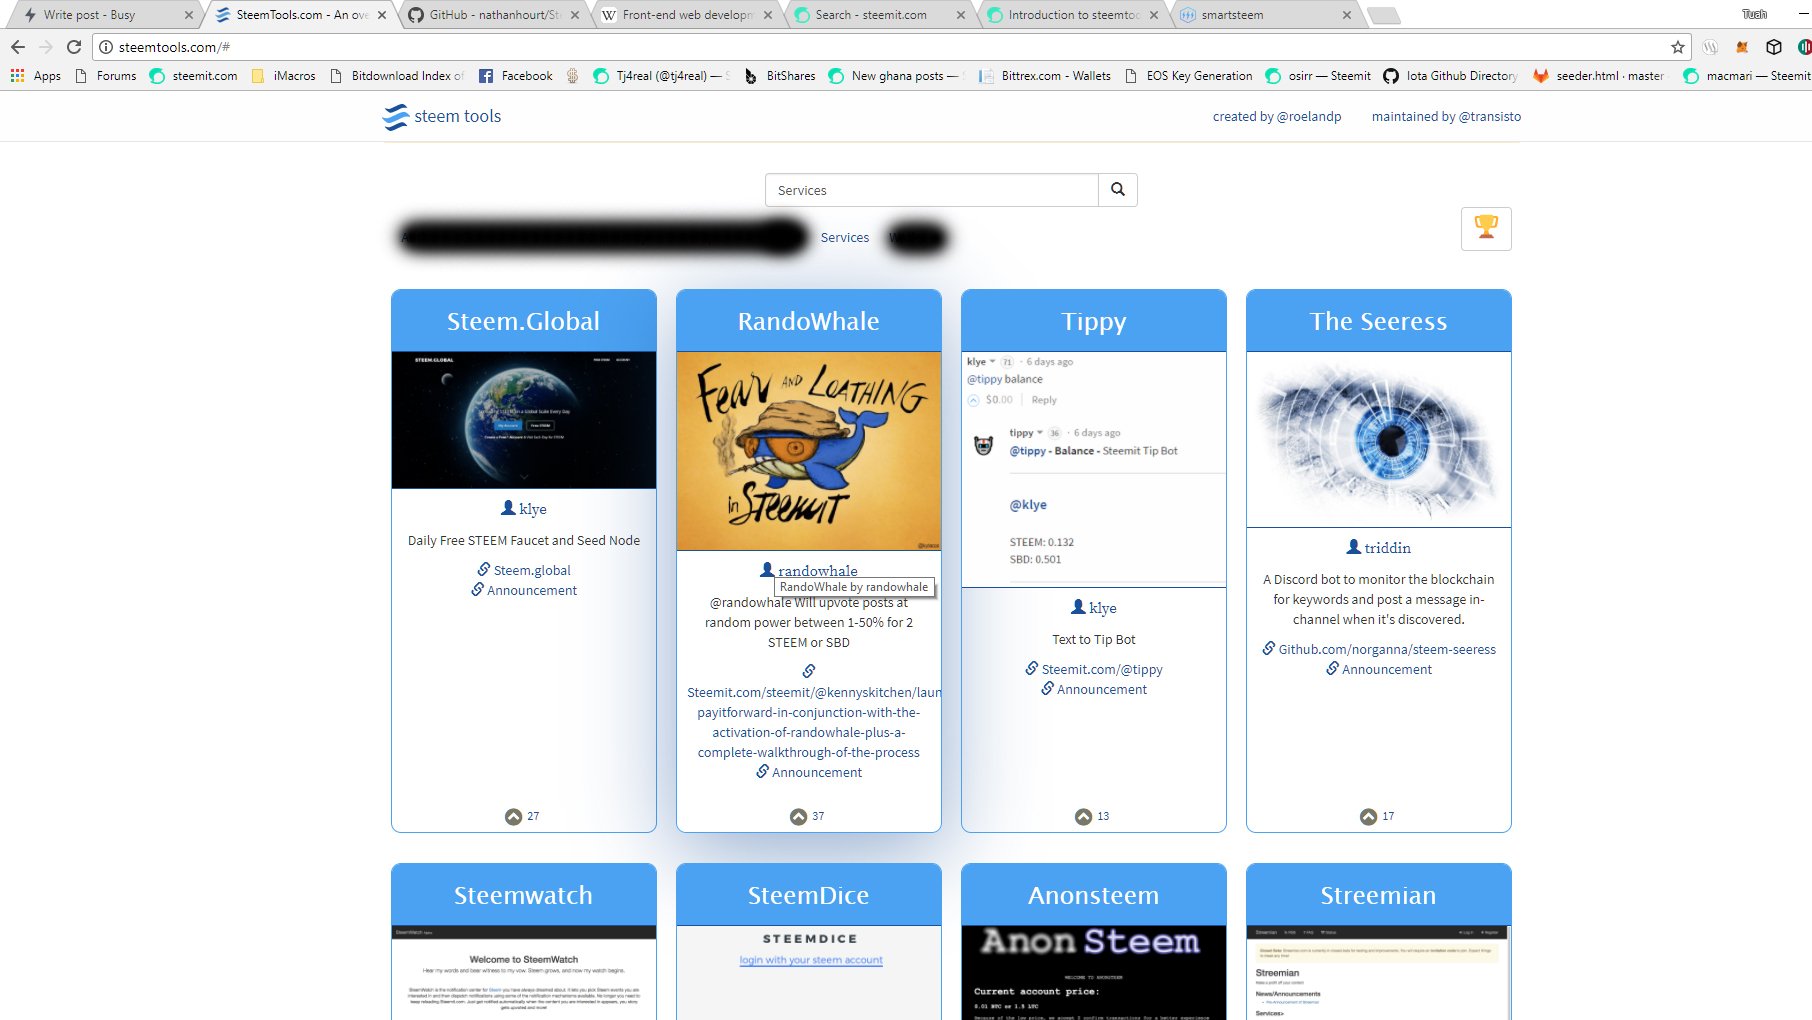The width and height of the screenshot is (1812, 1020).
Task: Click the magnifier search button
Action: (x=1118, y=190)
